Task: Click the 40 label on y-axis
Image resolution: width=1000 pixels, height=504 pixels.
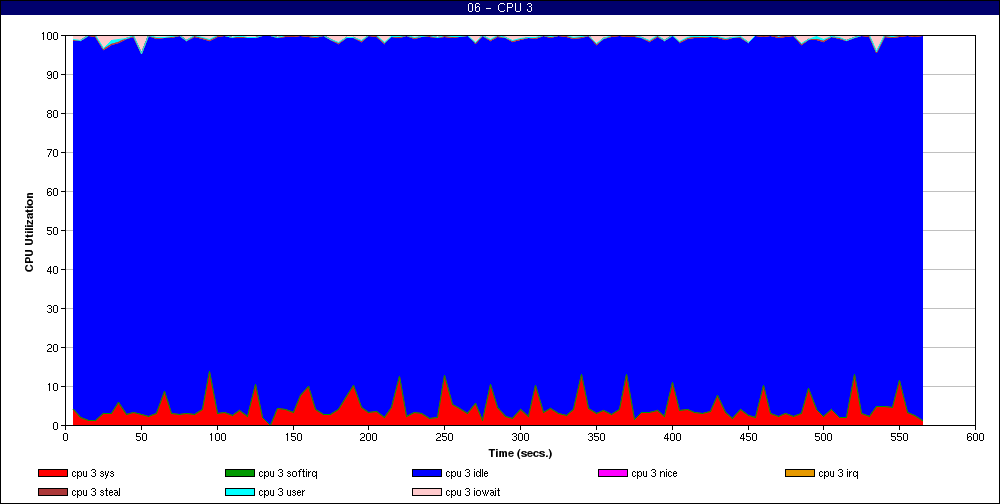Action: coord(54,269)
